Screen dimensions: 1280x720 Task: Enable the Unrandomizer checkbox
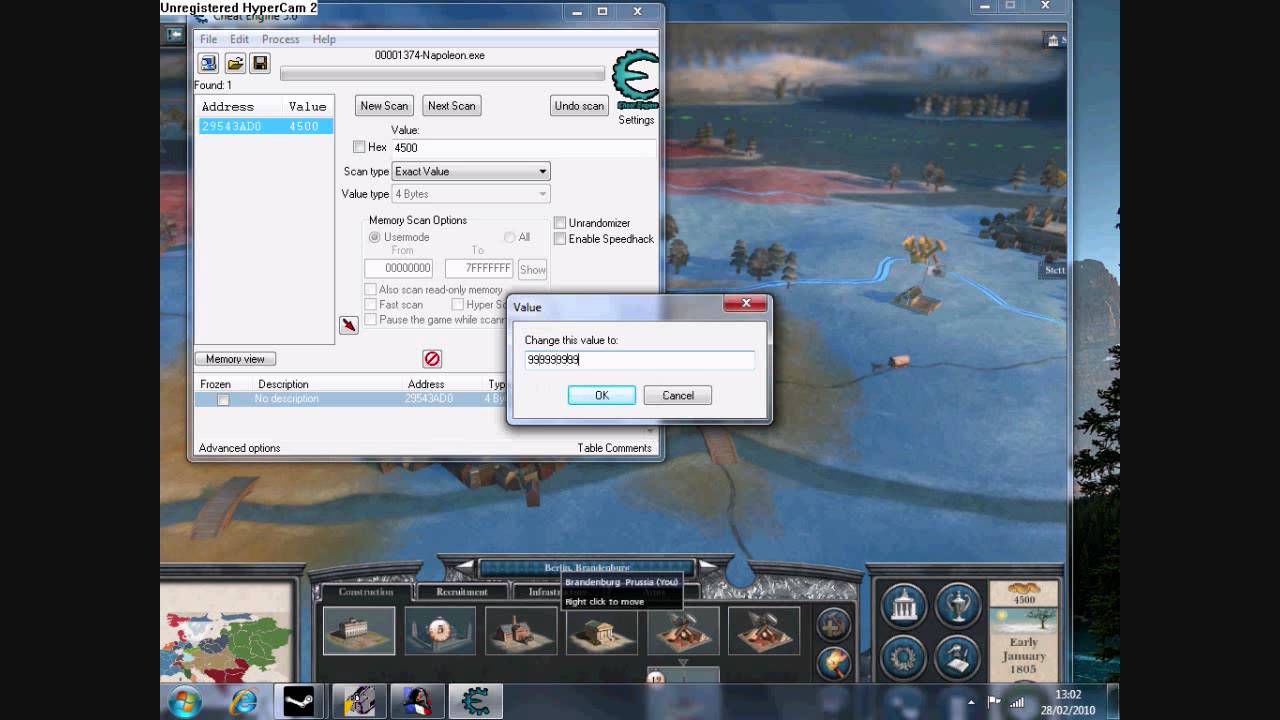tap(560, 223)
